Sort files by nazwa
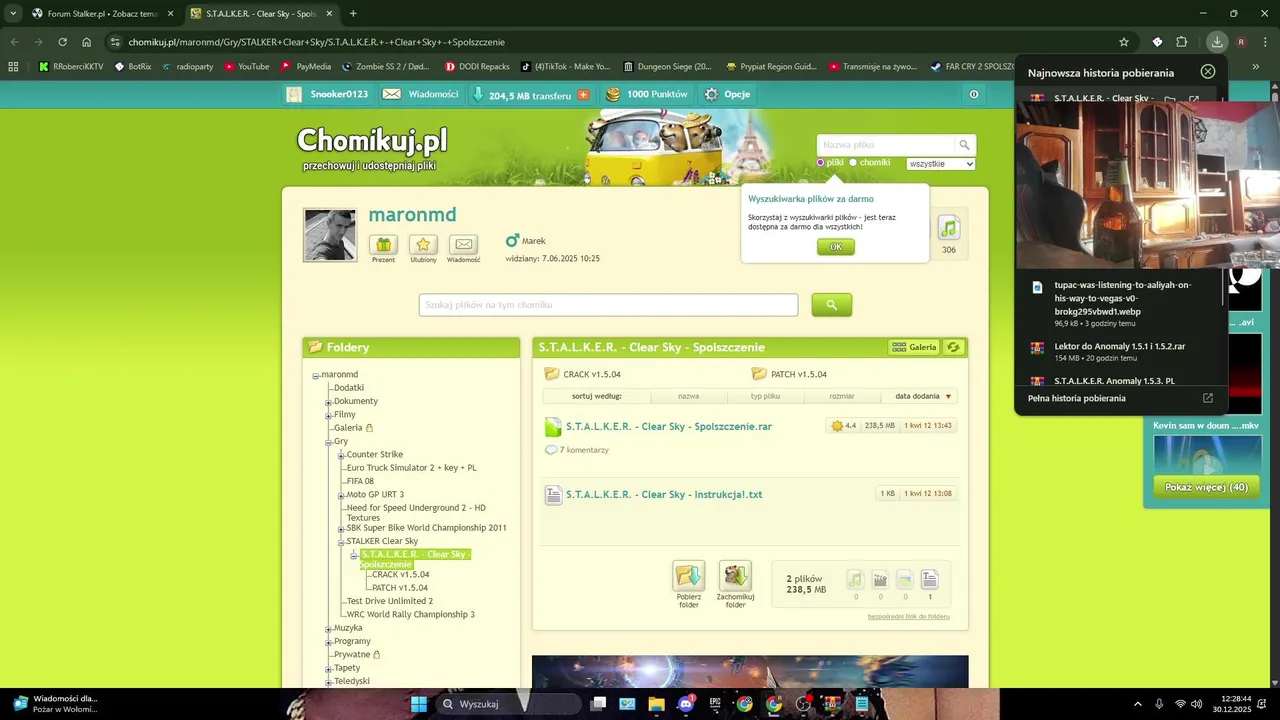The width and height of the screenshot is (1280, 720). [x=688, y=396]
